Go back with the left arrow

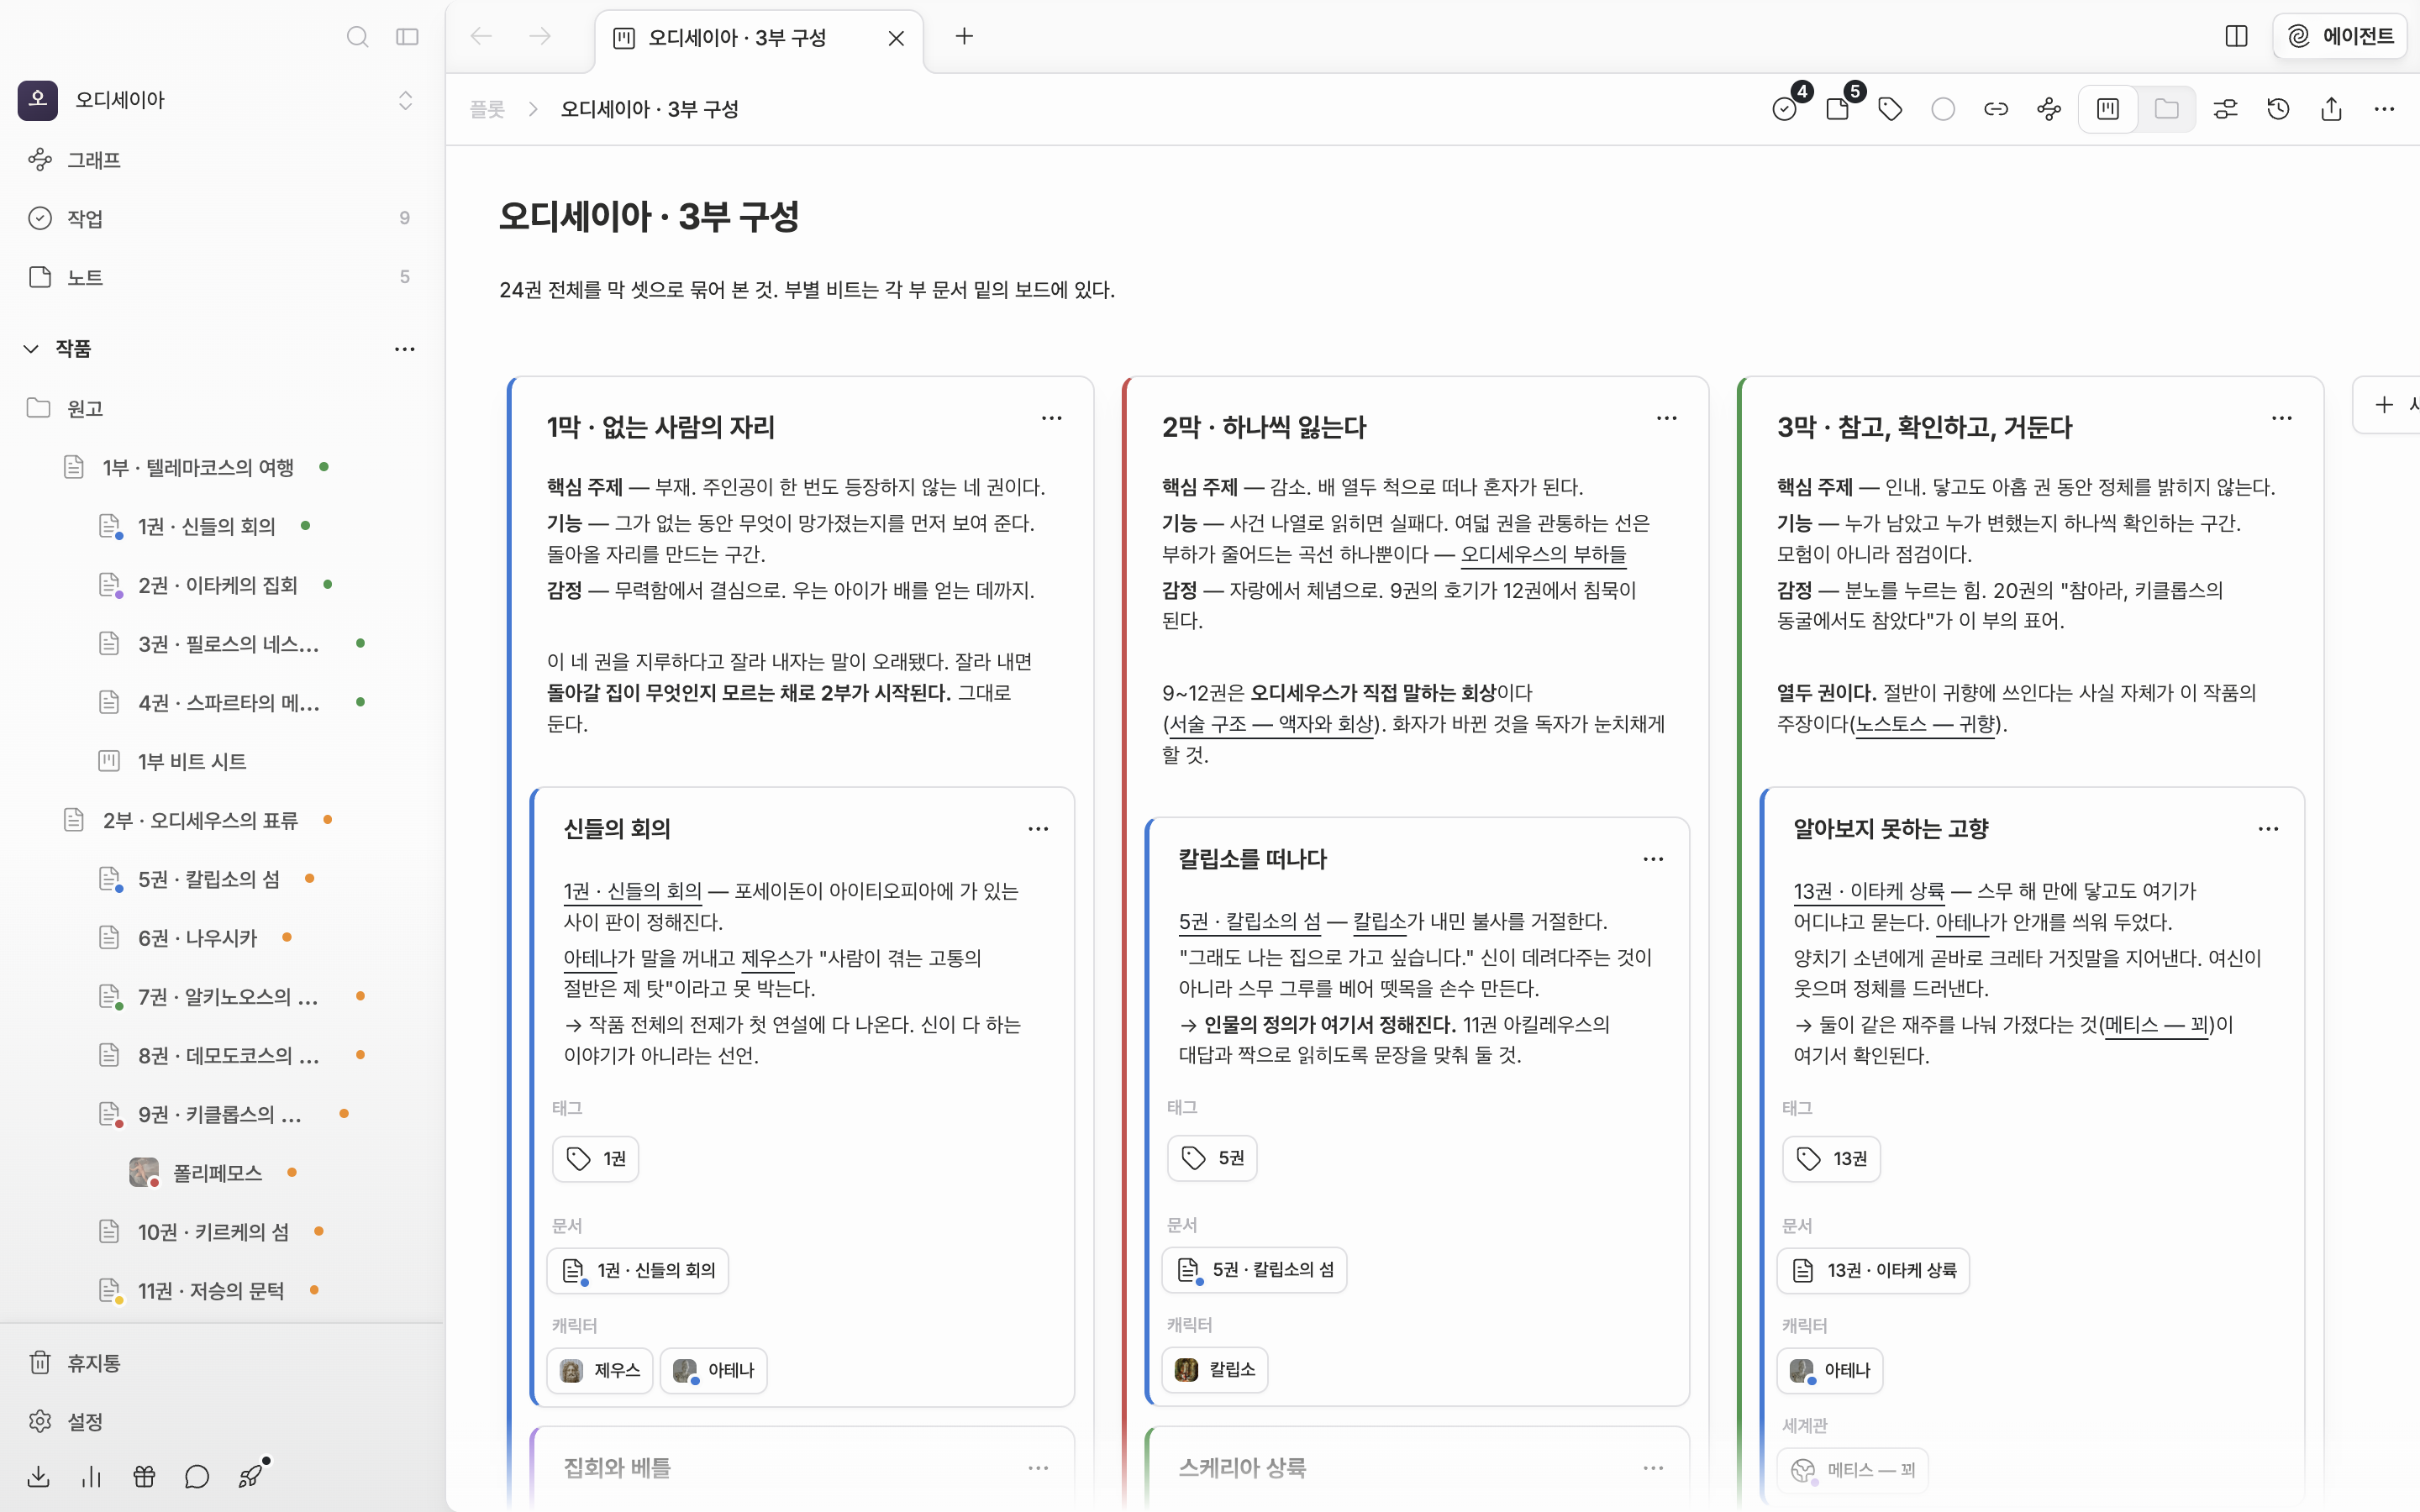481,37
